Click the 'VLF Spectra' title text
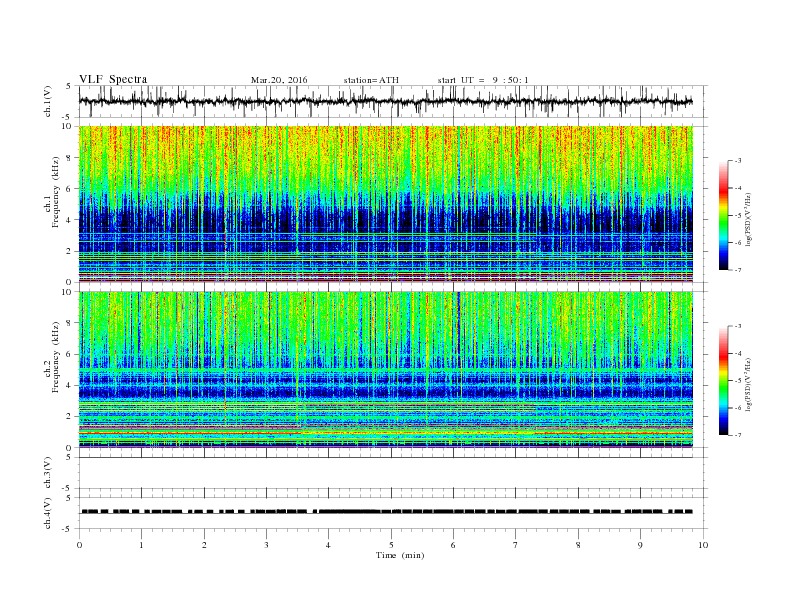Image resolution: width=792 pixels, height=612 pixels. tap(113, 79)
